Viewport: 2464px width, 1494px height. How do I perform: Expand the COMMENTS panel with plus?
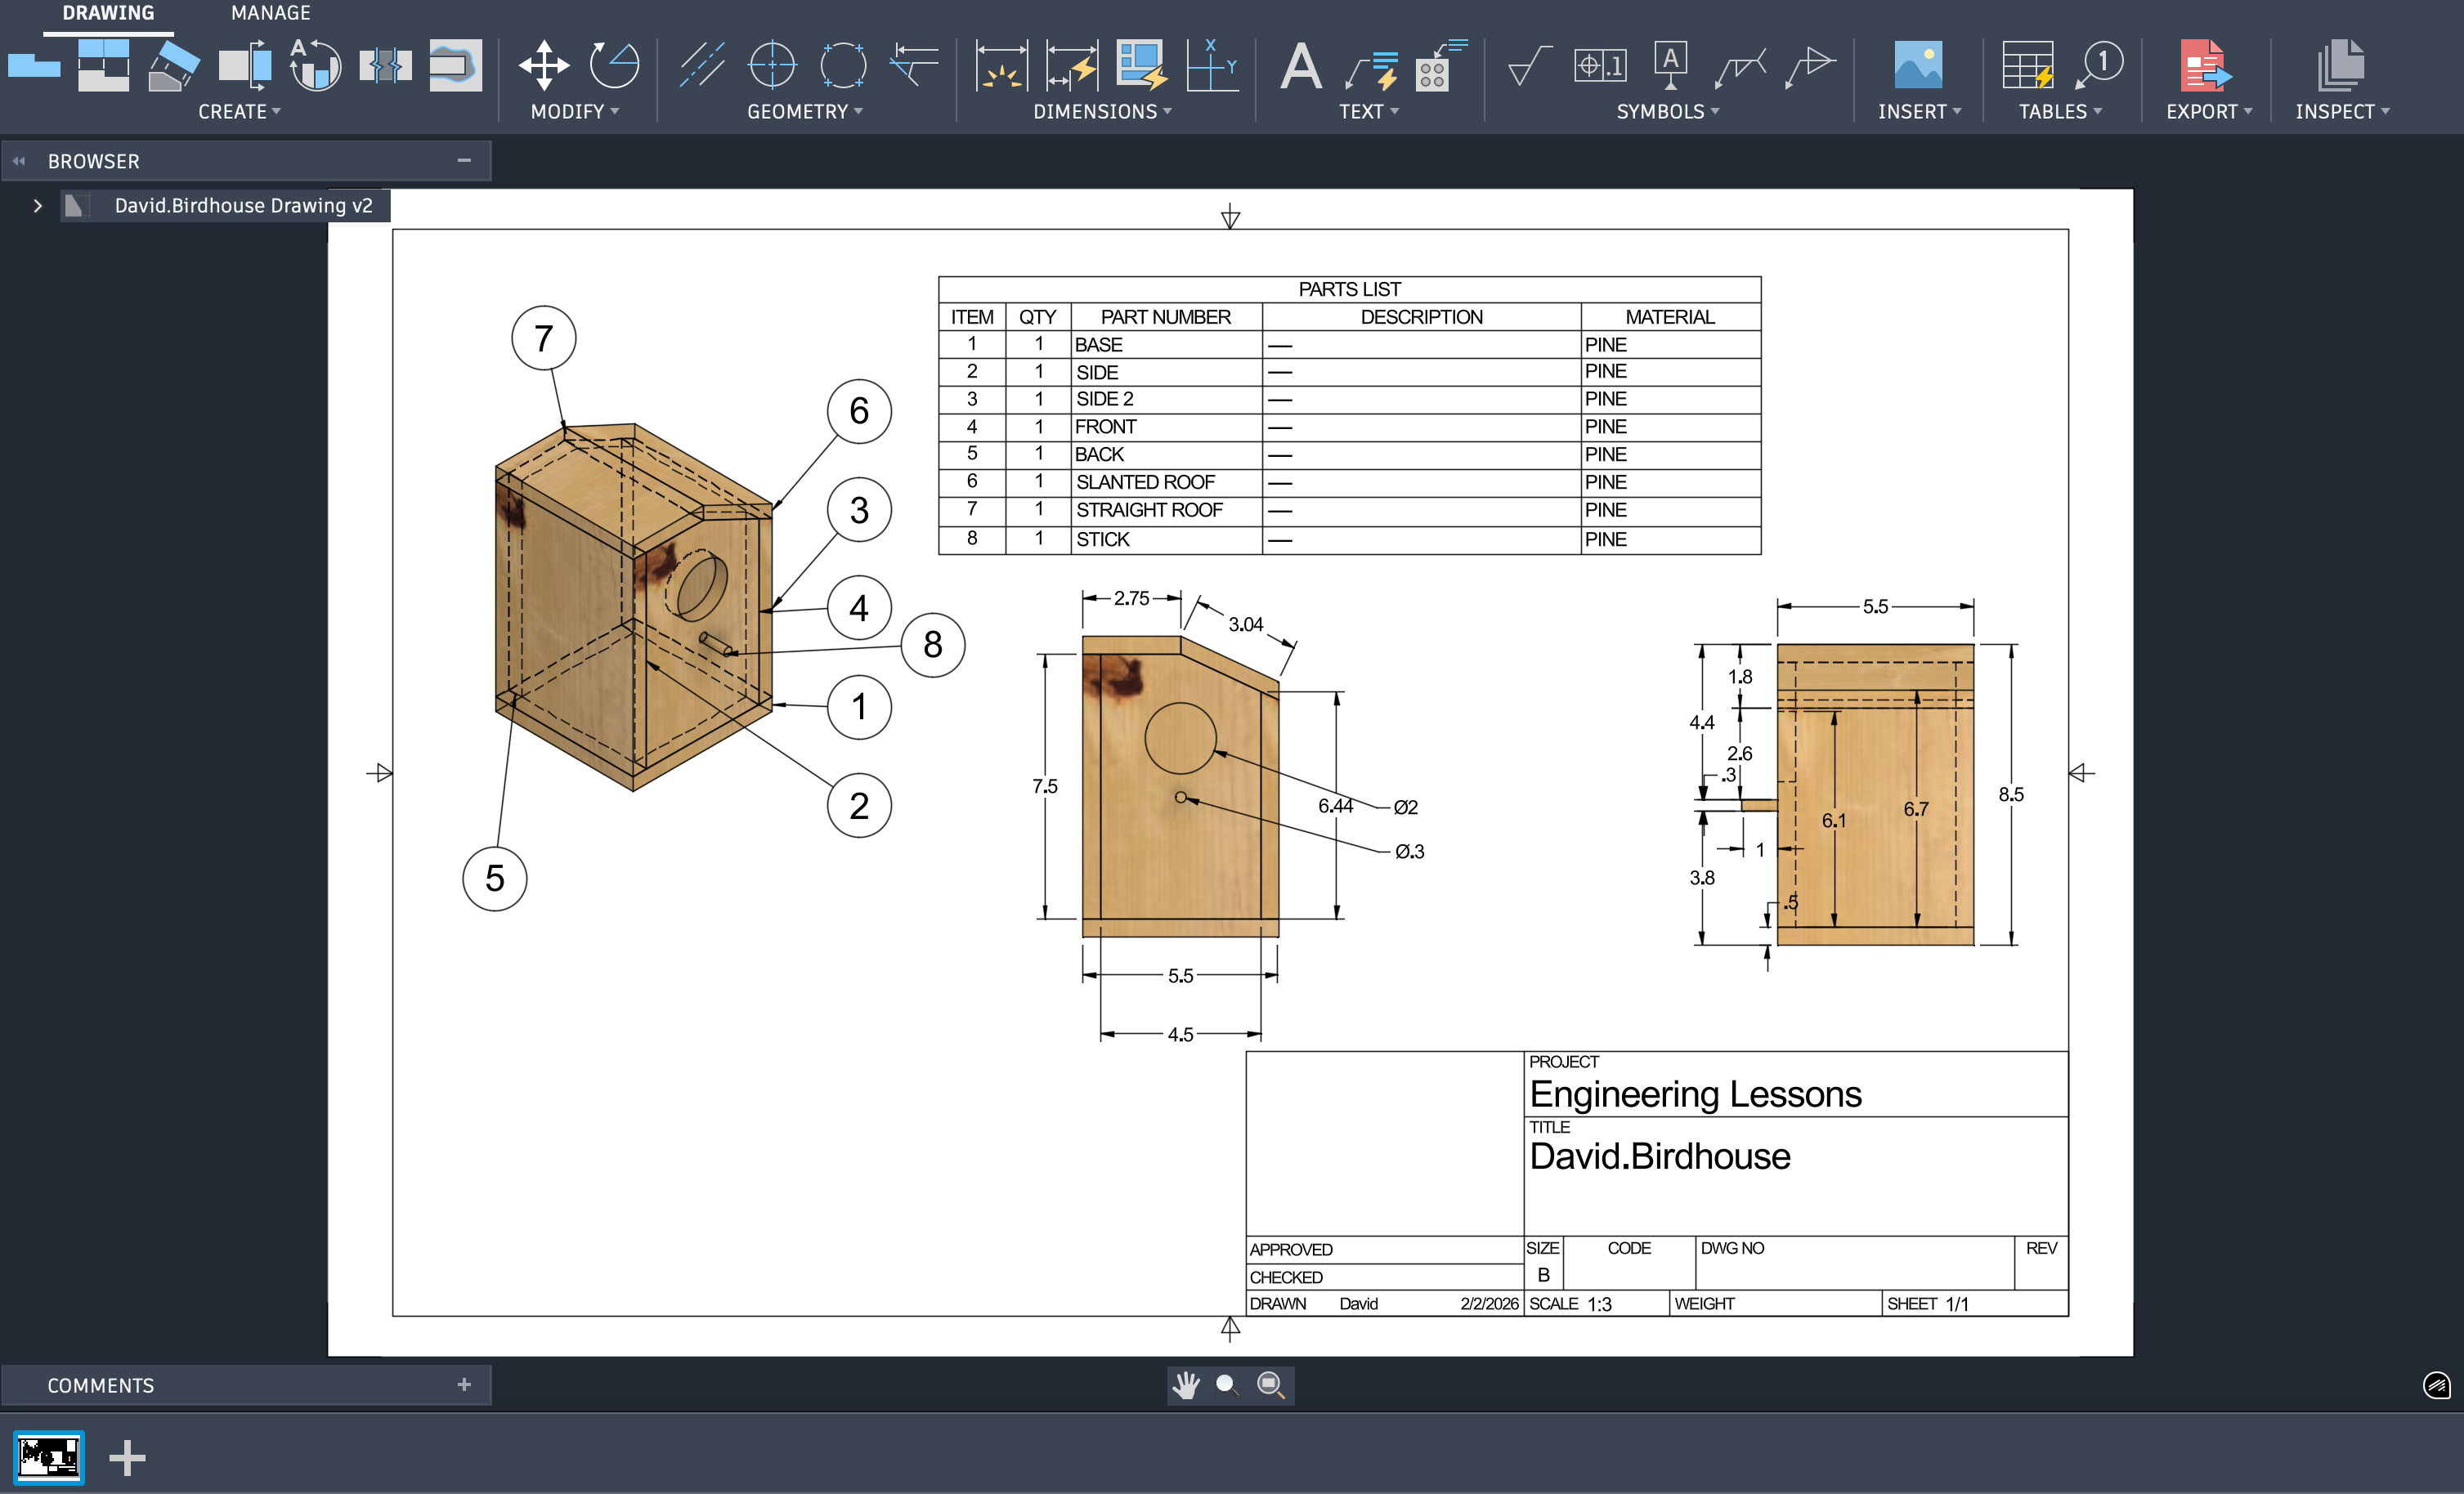[x=464, y=1385]
